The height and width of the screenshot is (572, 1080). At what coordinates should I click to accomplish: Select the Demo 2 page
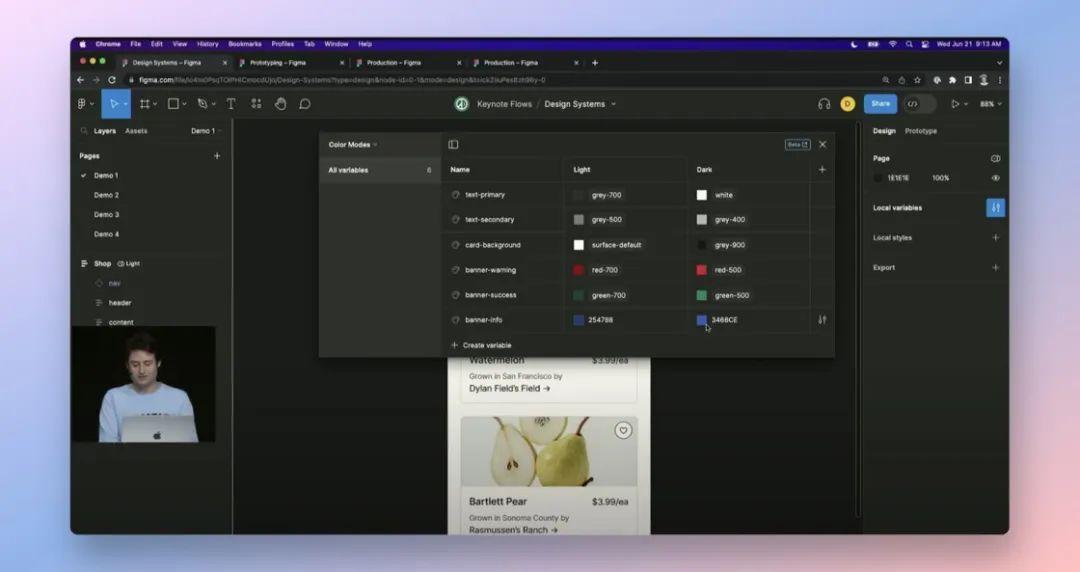click(x=106, y=195)
